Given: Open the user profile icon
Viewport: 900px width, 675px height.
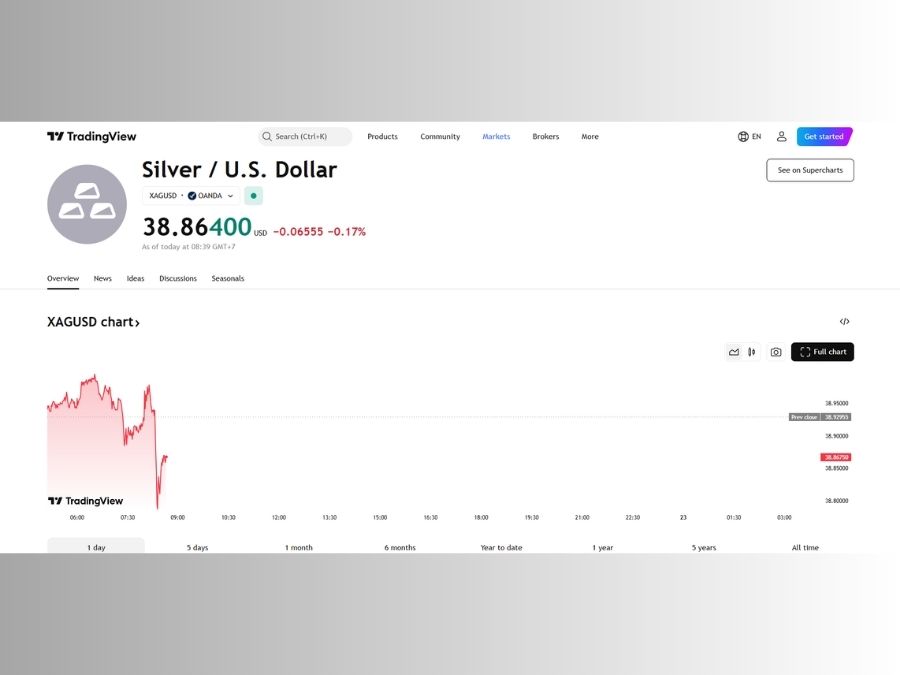Looking at the screenshot, I should pos(781,137).
